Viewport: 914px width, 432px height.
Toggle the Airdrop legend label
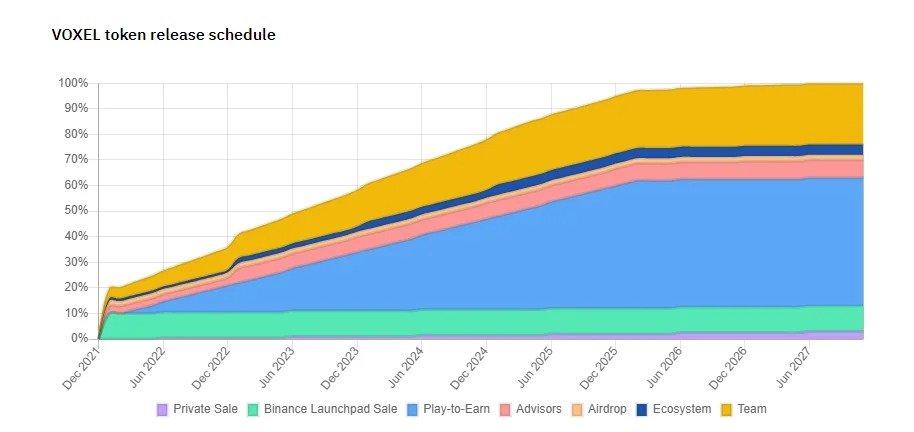(607, 409)
